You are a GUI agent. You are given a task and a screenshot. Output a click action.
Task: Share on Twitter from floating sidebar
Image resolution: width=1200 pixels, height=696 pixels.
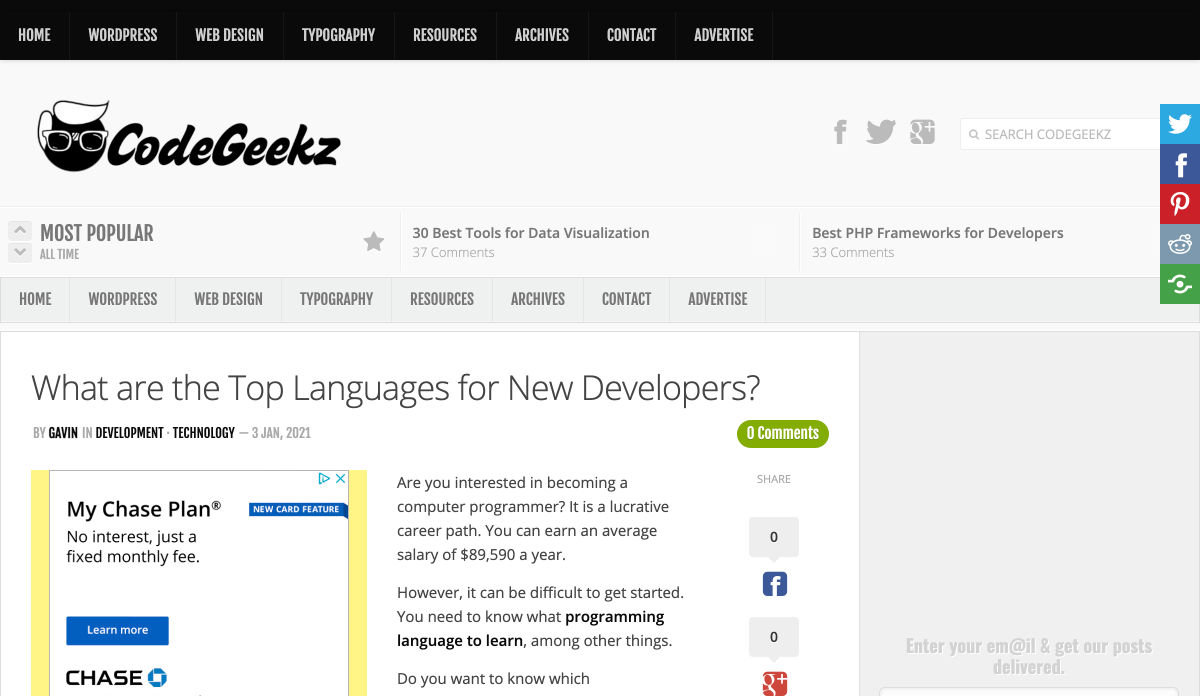[x=1180, y=124]
